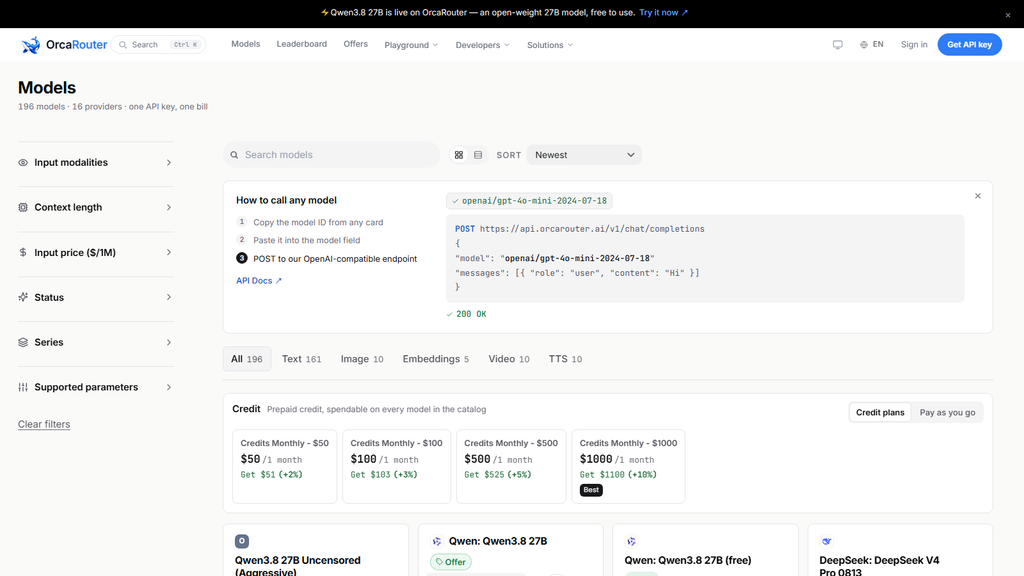Open the API Docs link
Viewport: 1024px width, 576px height.
[x=259, y=281]
